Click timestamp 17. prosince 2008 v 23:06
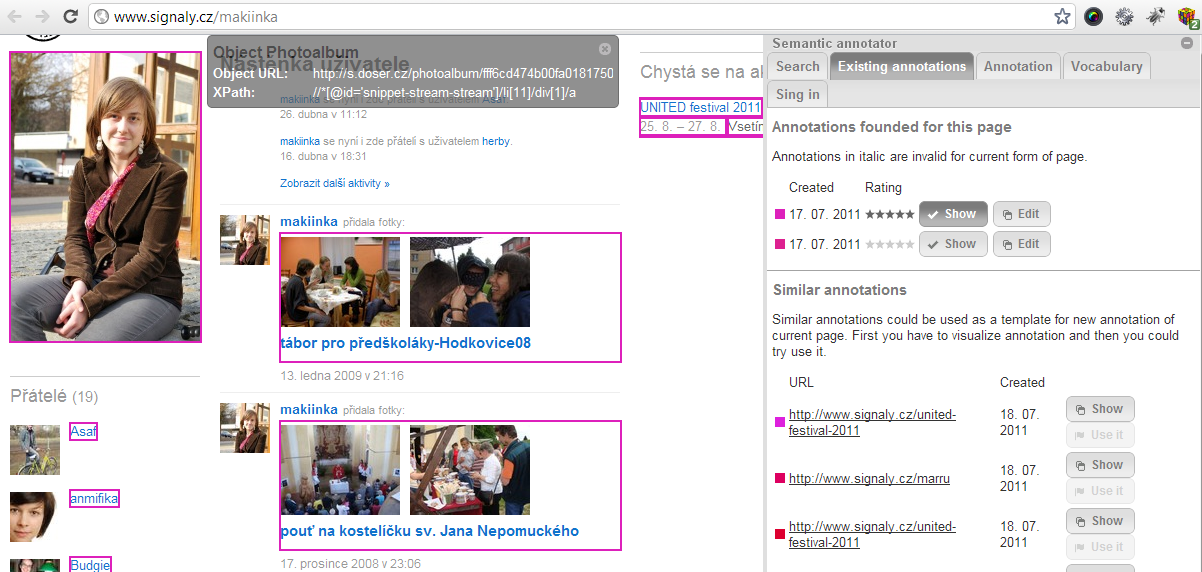Image resolution: width=1202 pixels, height=572 pixels. [350, 563]
